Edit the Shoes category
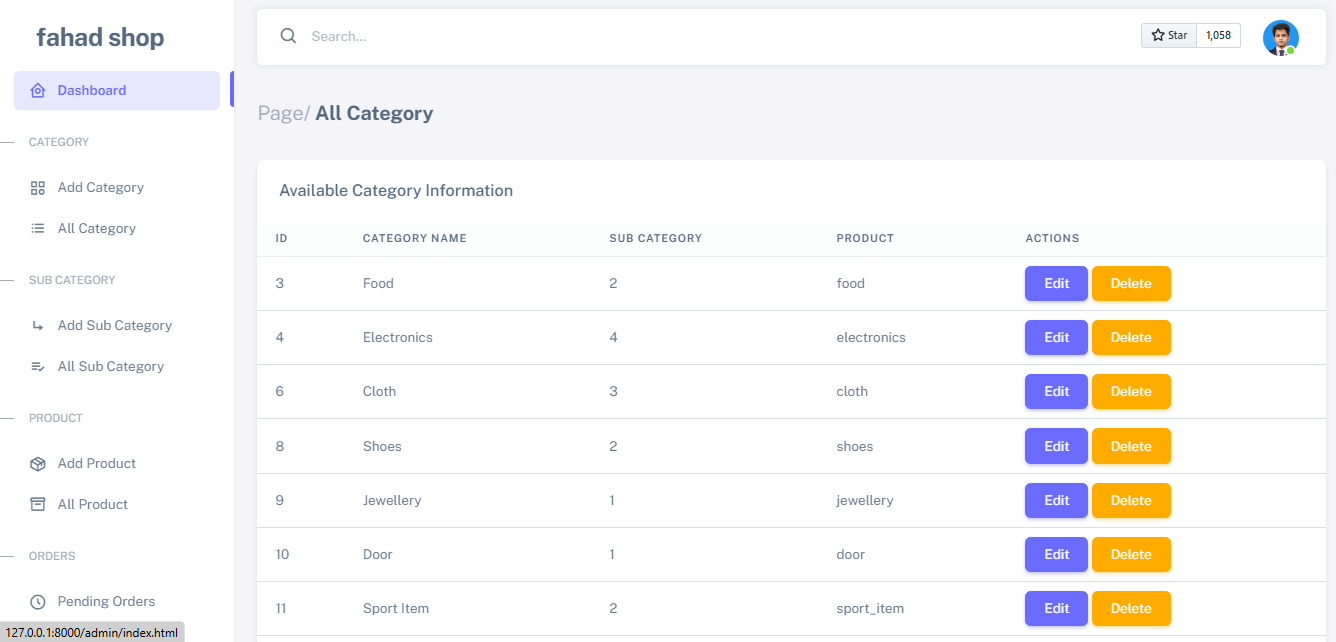 pos(1056,446)
